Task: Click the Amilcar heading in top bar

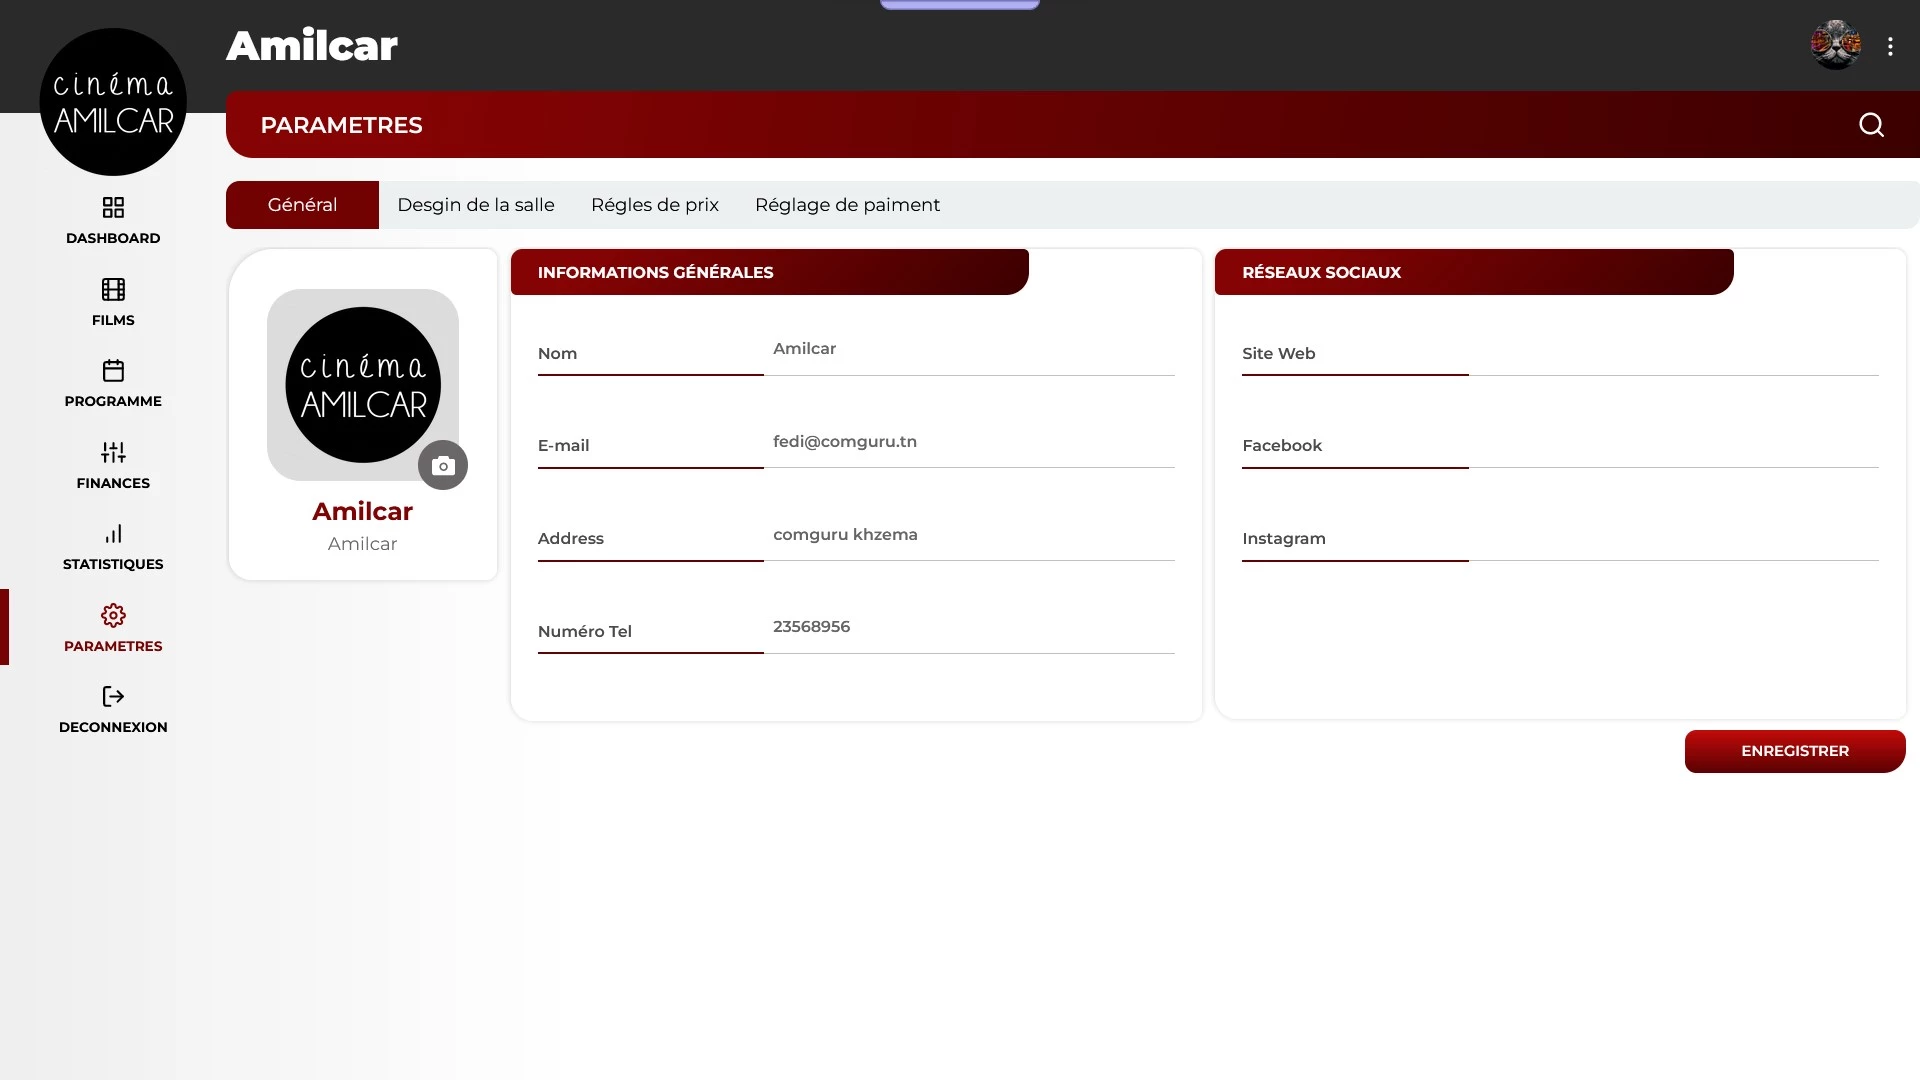Action: (312, 46)
